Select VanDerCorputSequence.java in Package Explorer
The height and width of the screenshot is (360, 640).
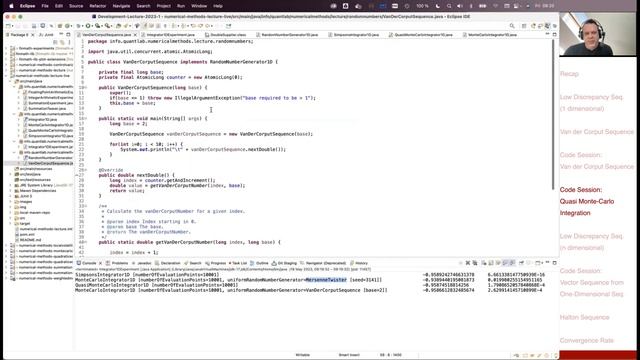[x=50, y=163]
